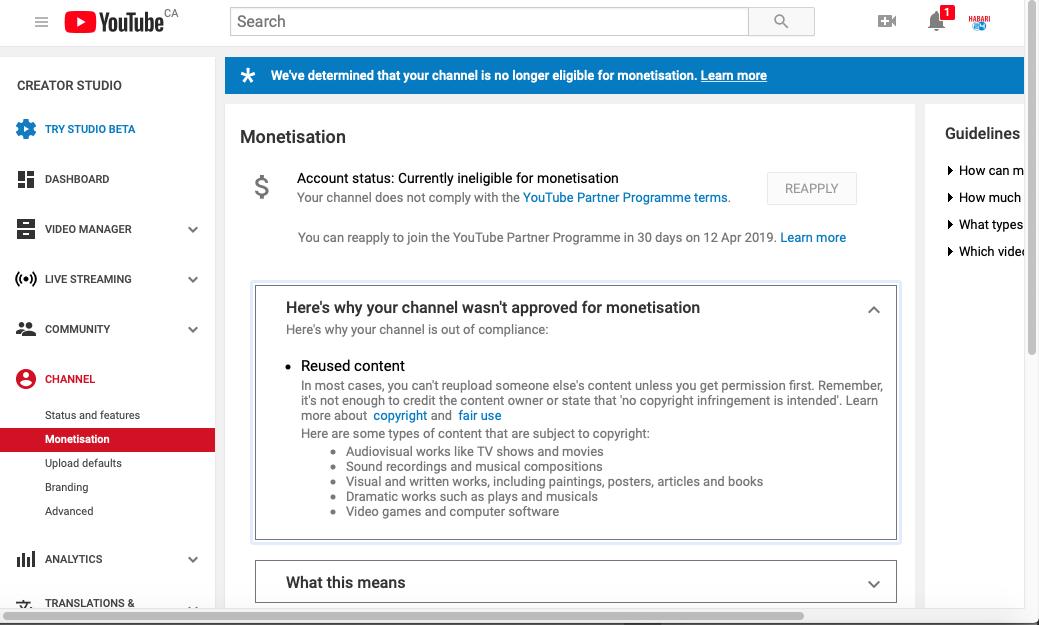Open DASHBOARD in sidebar
The height and width of the screenshot is (625, 1039).
[77, 179]
